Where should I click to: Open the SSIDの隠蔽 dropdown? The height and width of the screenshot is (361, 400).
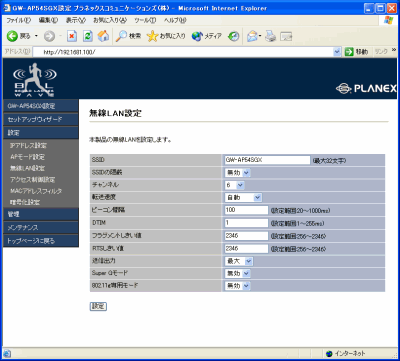click(237, 173)
